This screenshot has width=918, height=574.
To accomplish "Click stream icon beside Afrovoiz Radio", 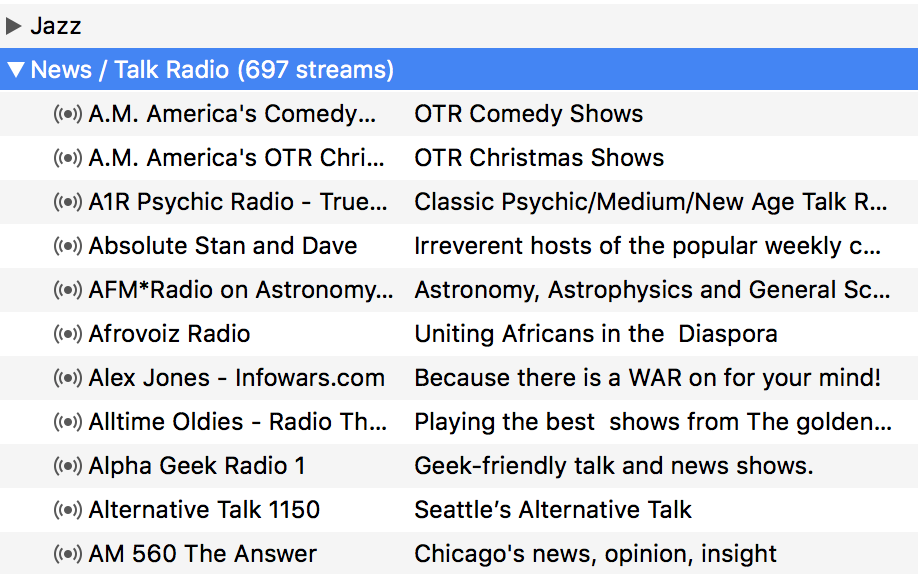I will [68, 333].
